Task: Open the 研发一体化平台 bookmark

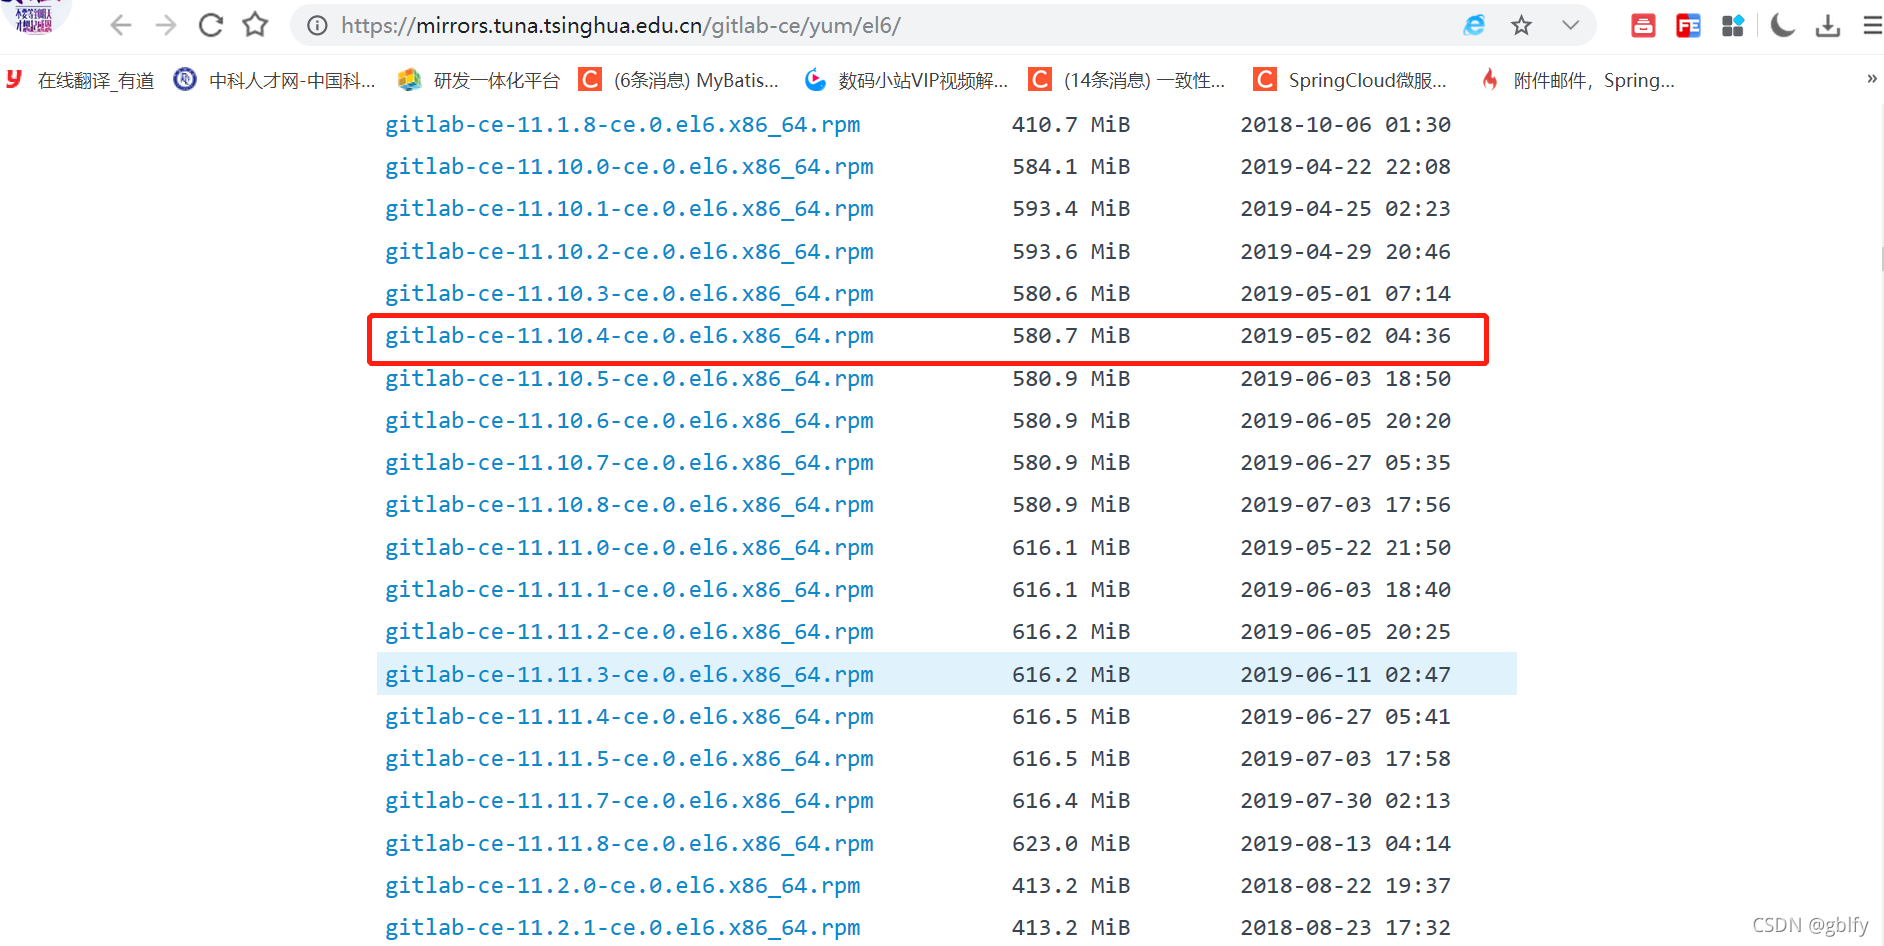Action: click(478, 80)
